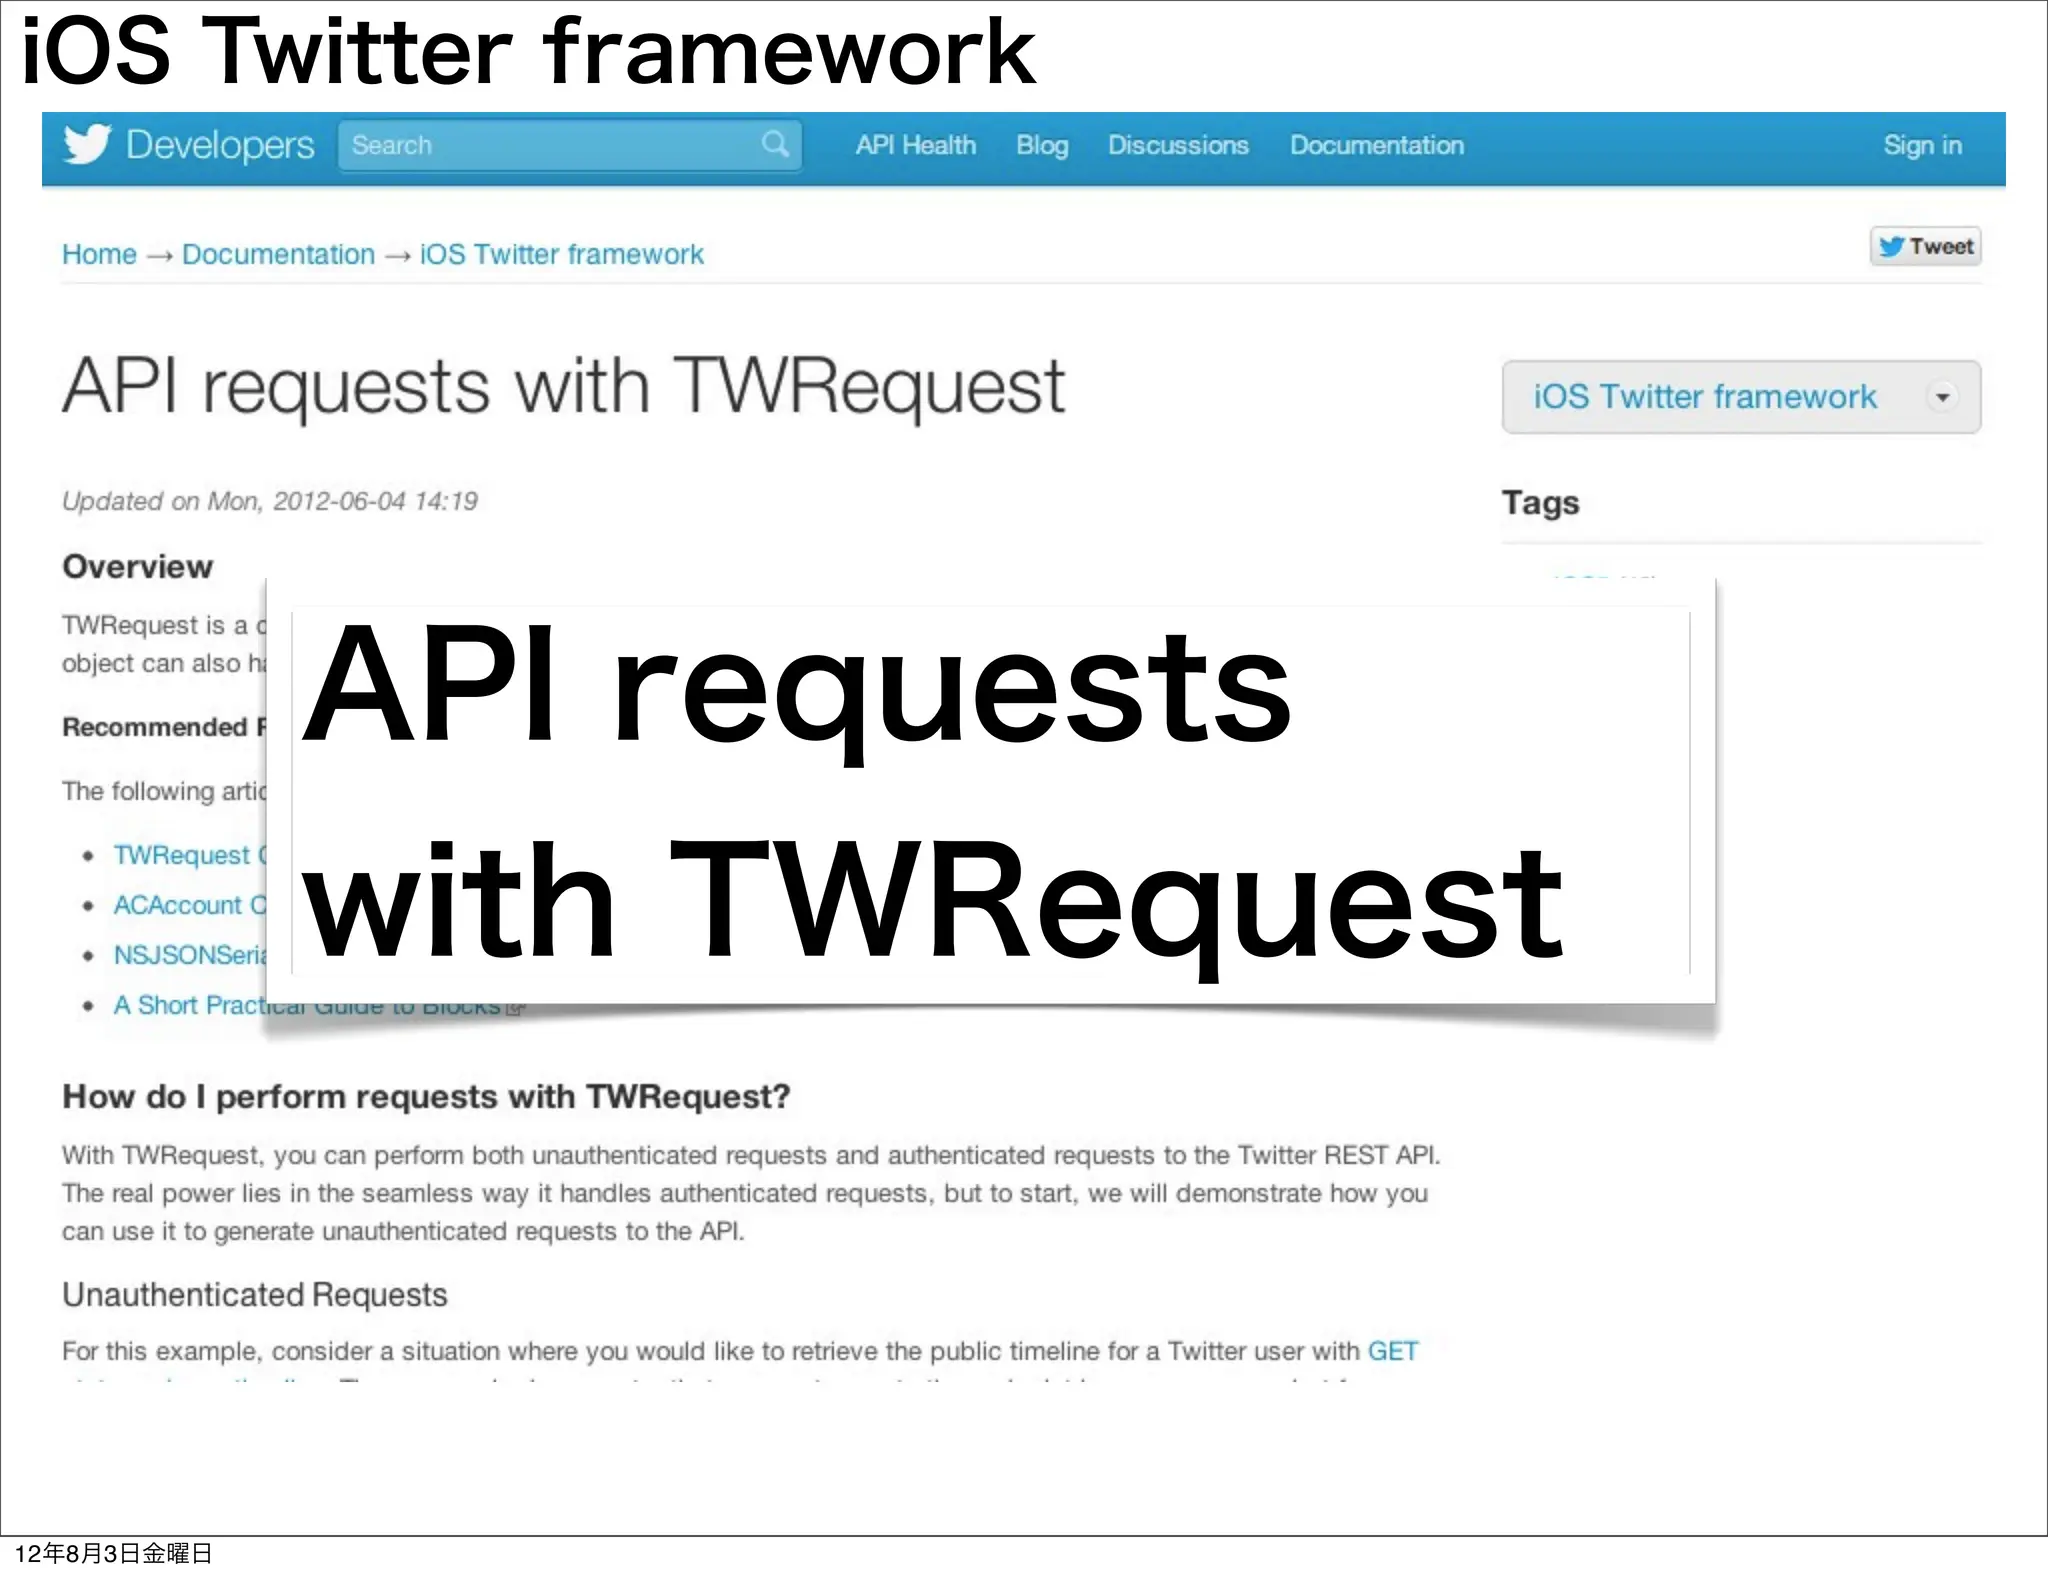Open Documentation menu item

1376,145
